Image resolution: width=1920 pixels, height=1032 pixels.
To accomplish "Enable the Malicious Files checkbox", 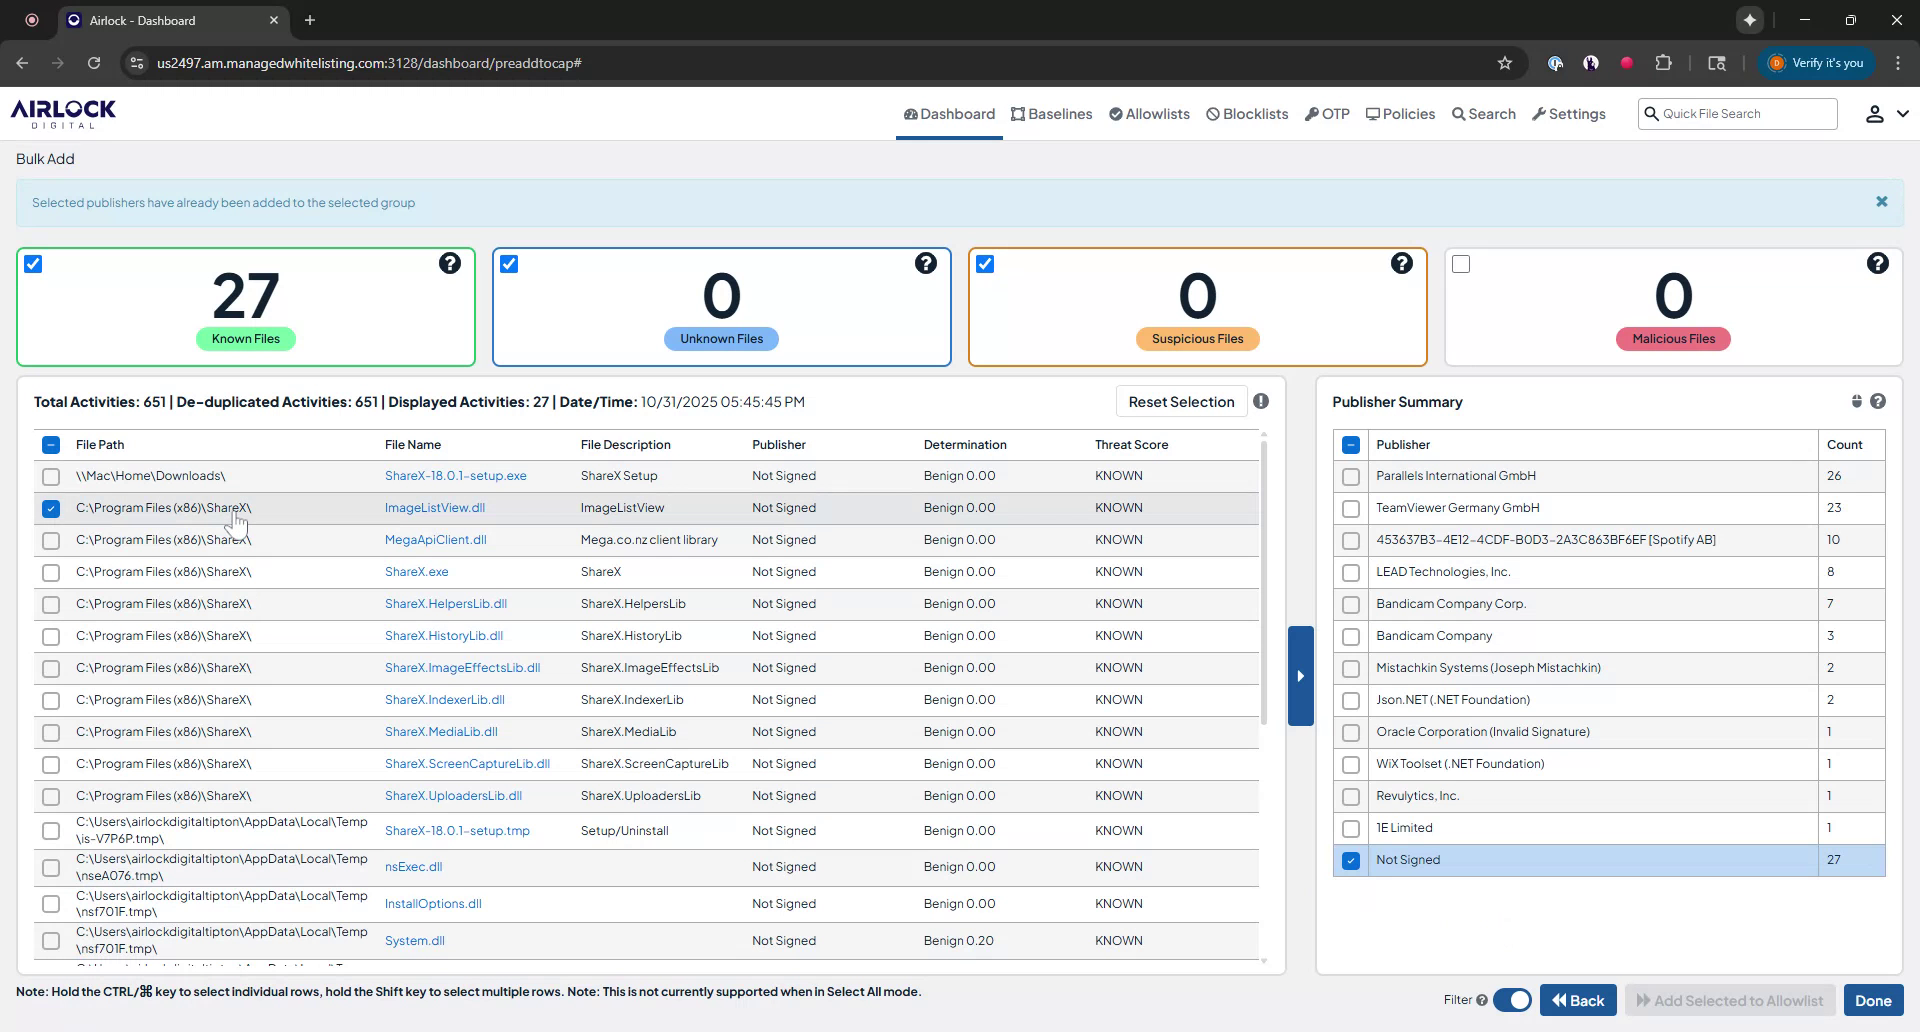I will [1461, 264].
